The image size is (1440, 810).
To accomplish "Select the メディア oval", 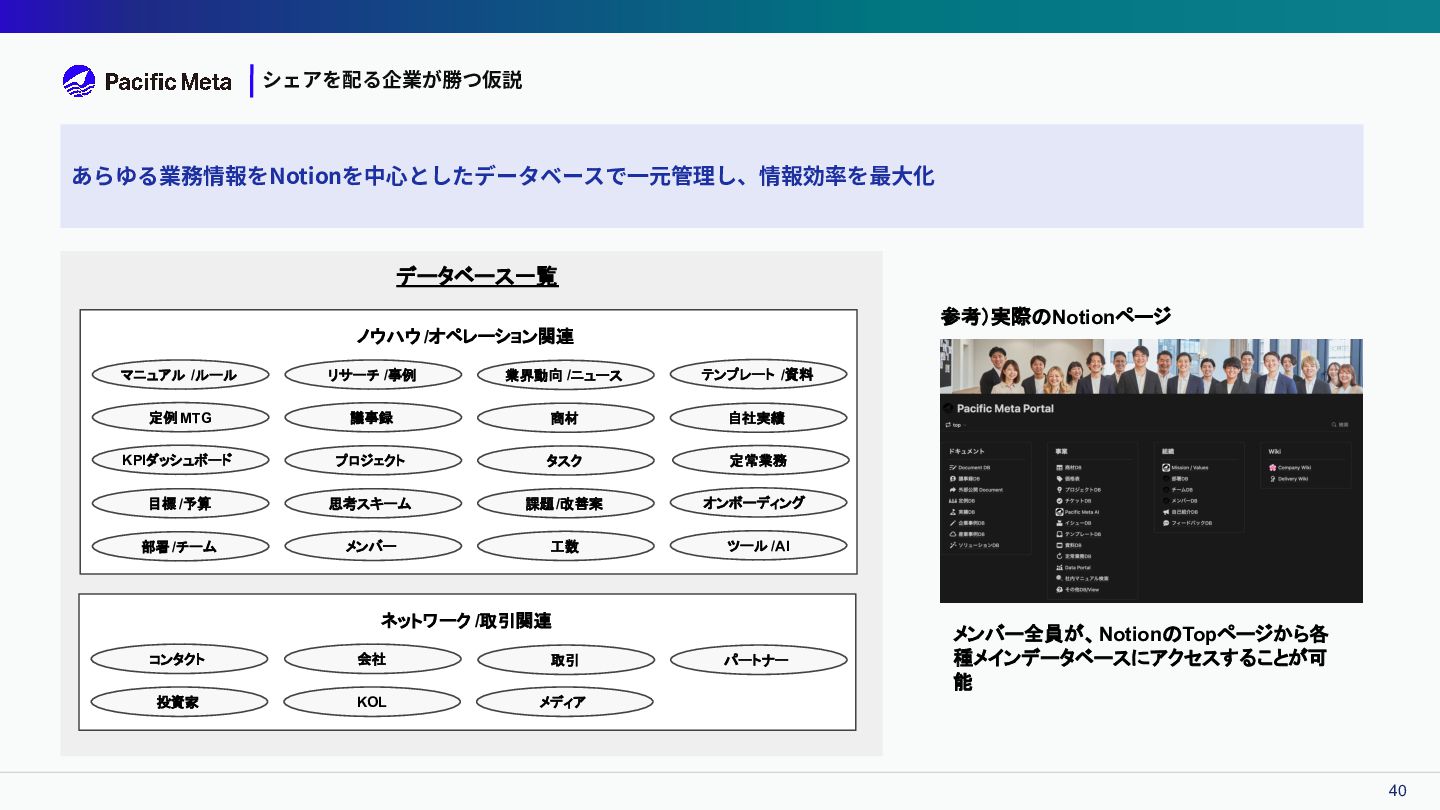I will tap(564, 702).
